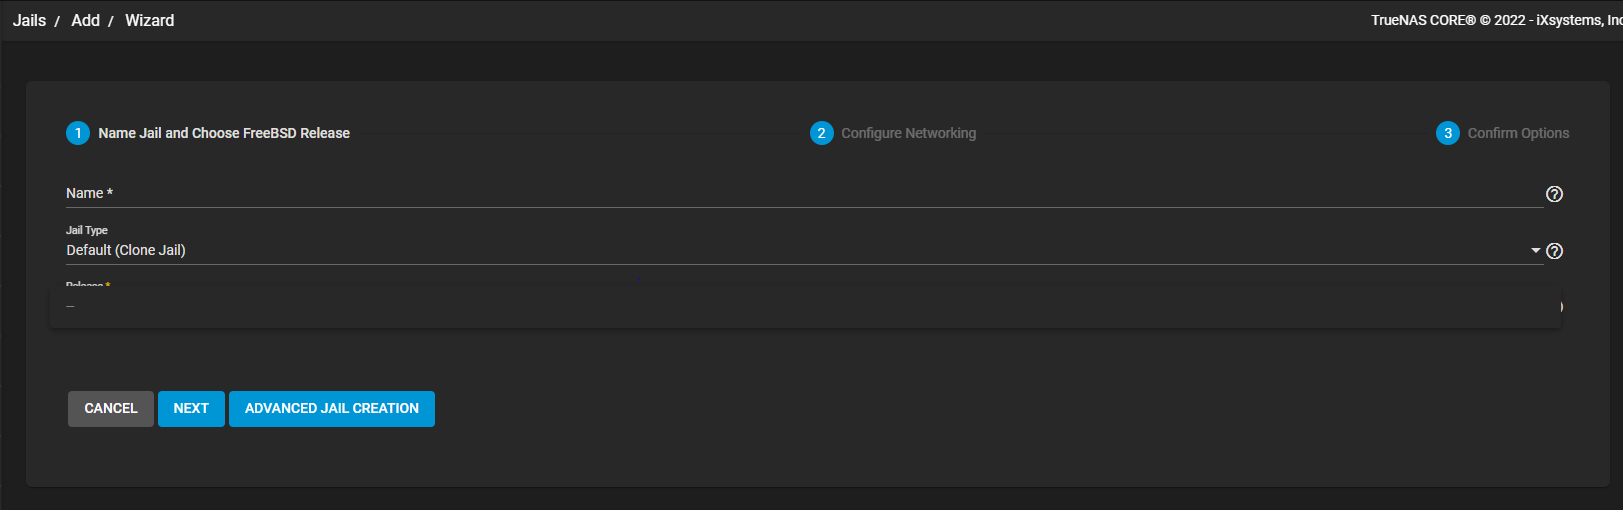Go to Configure Networking step label

tap(908, 133)
